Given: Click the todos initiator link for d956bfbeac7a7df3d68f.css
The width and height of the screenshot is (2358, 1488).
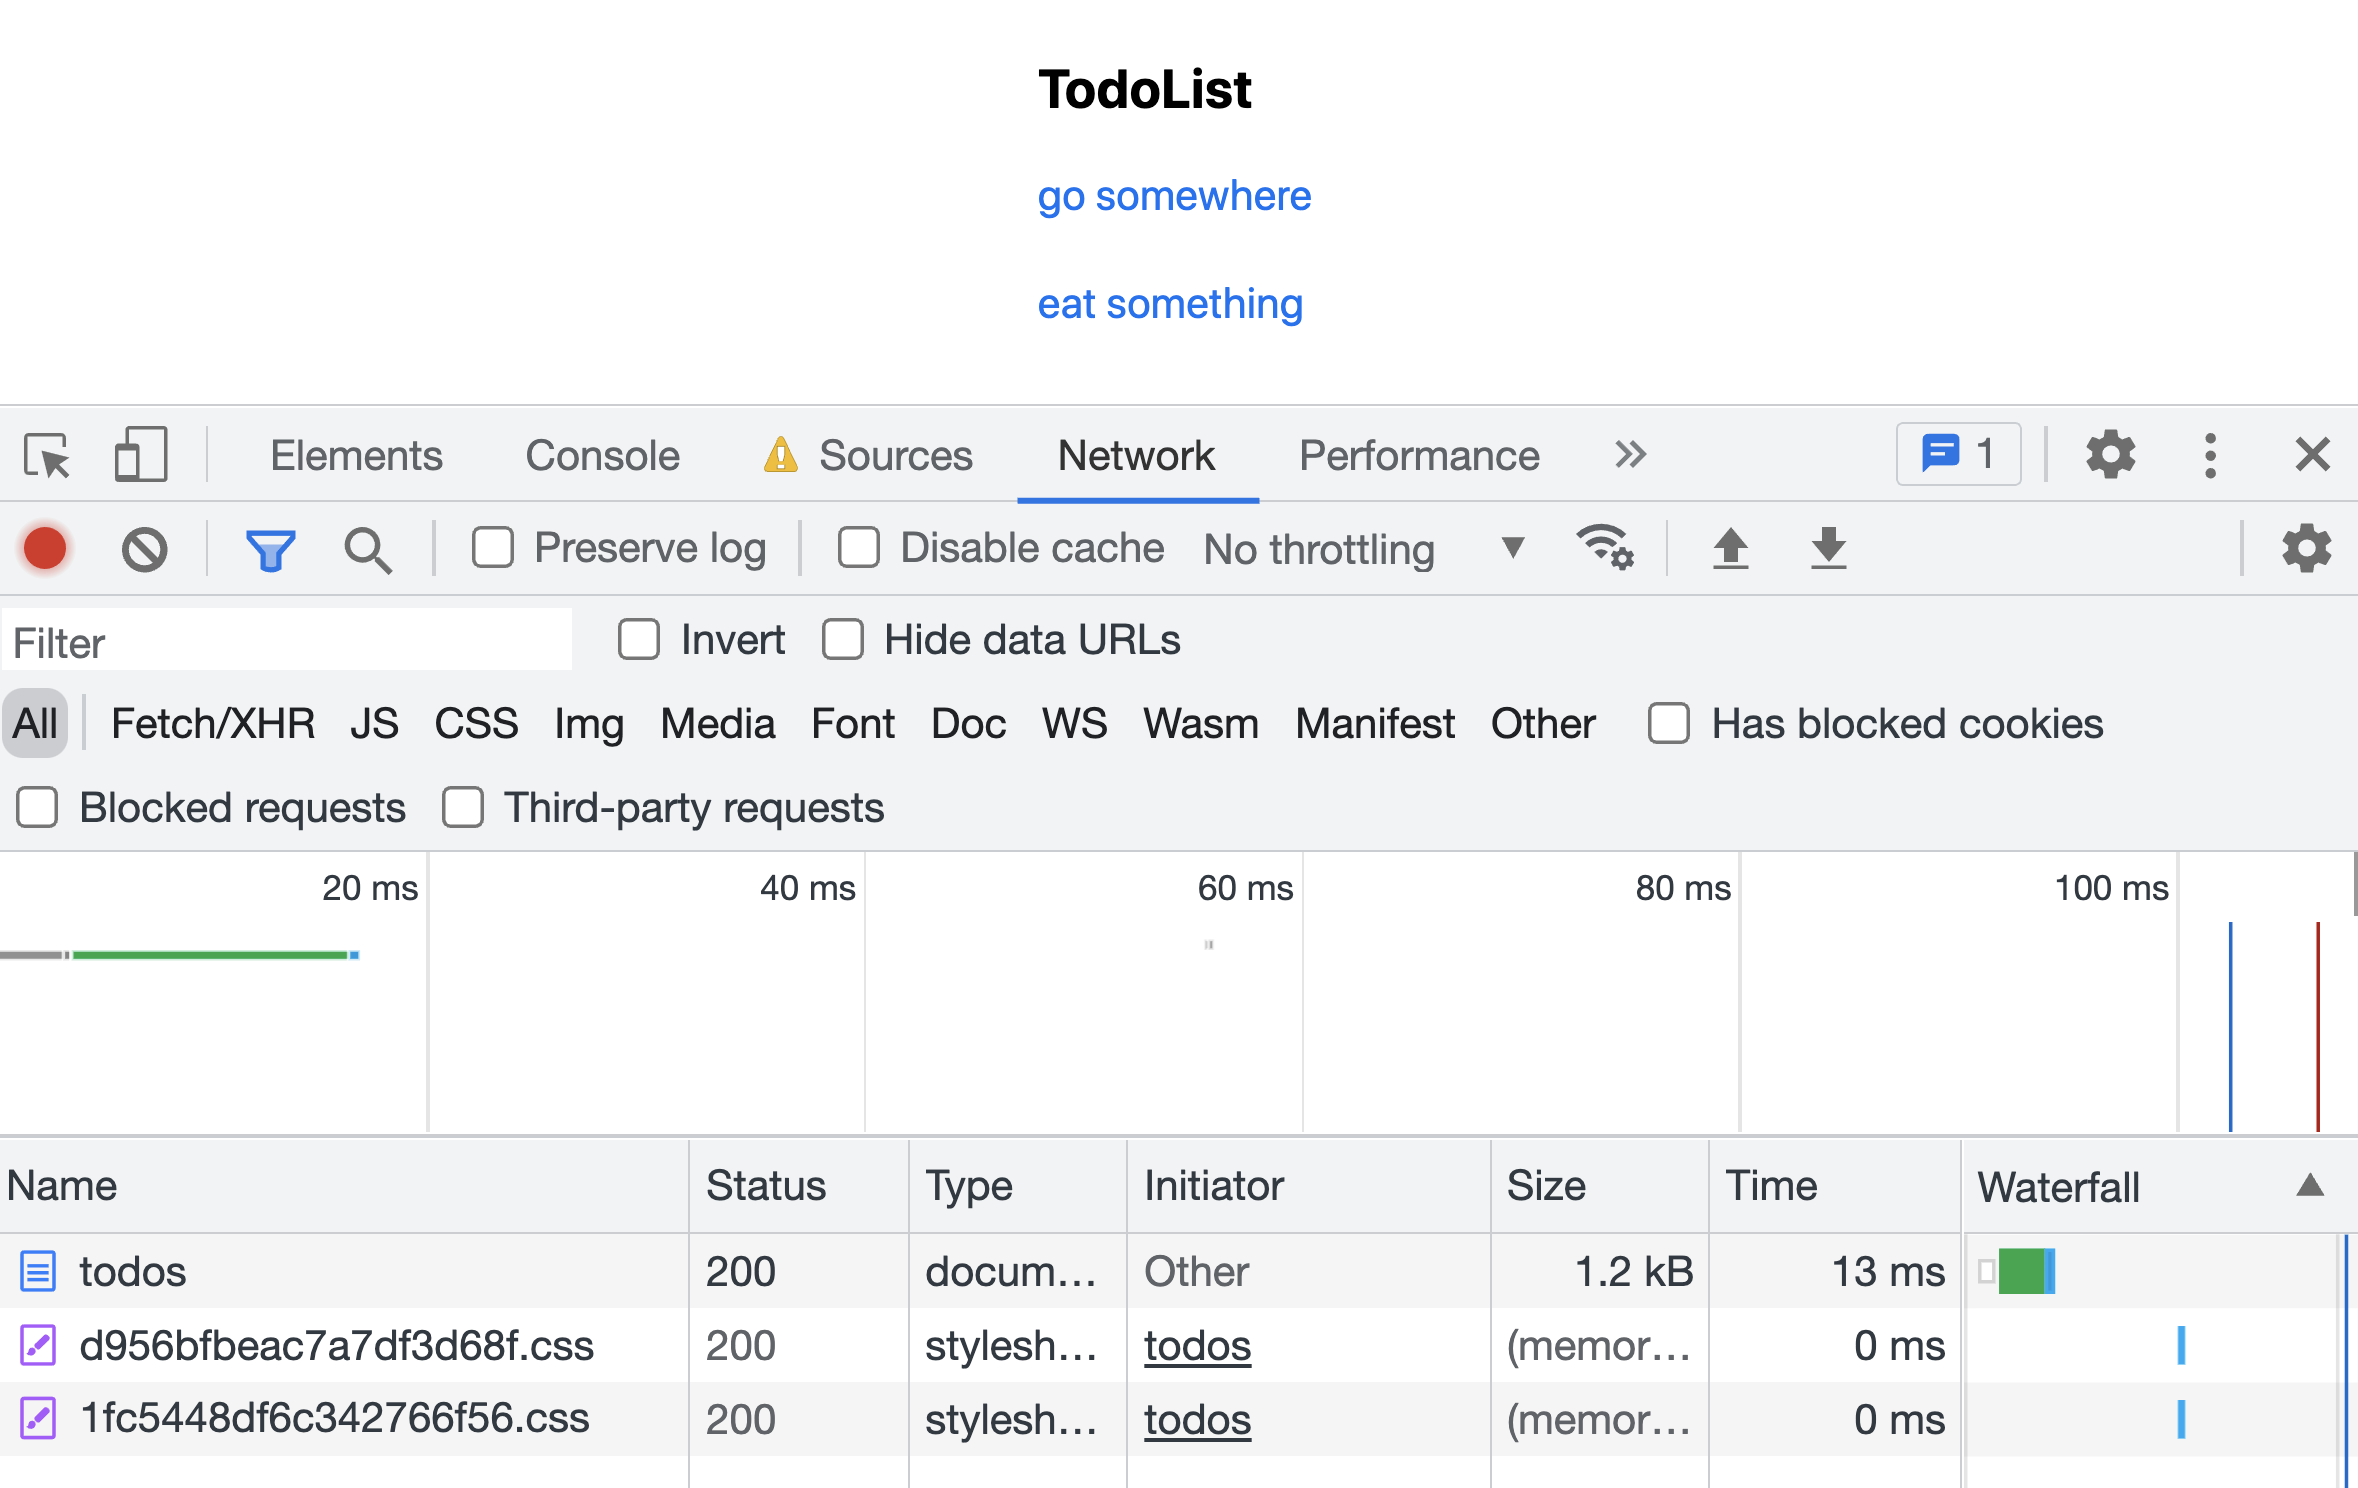Looking at the screenshot, I should [1197, 1346].
